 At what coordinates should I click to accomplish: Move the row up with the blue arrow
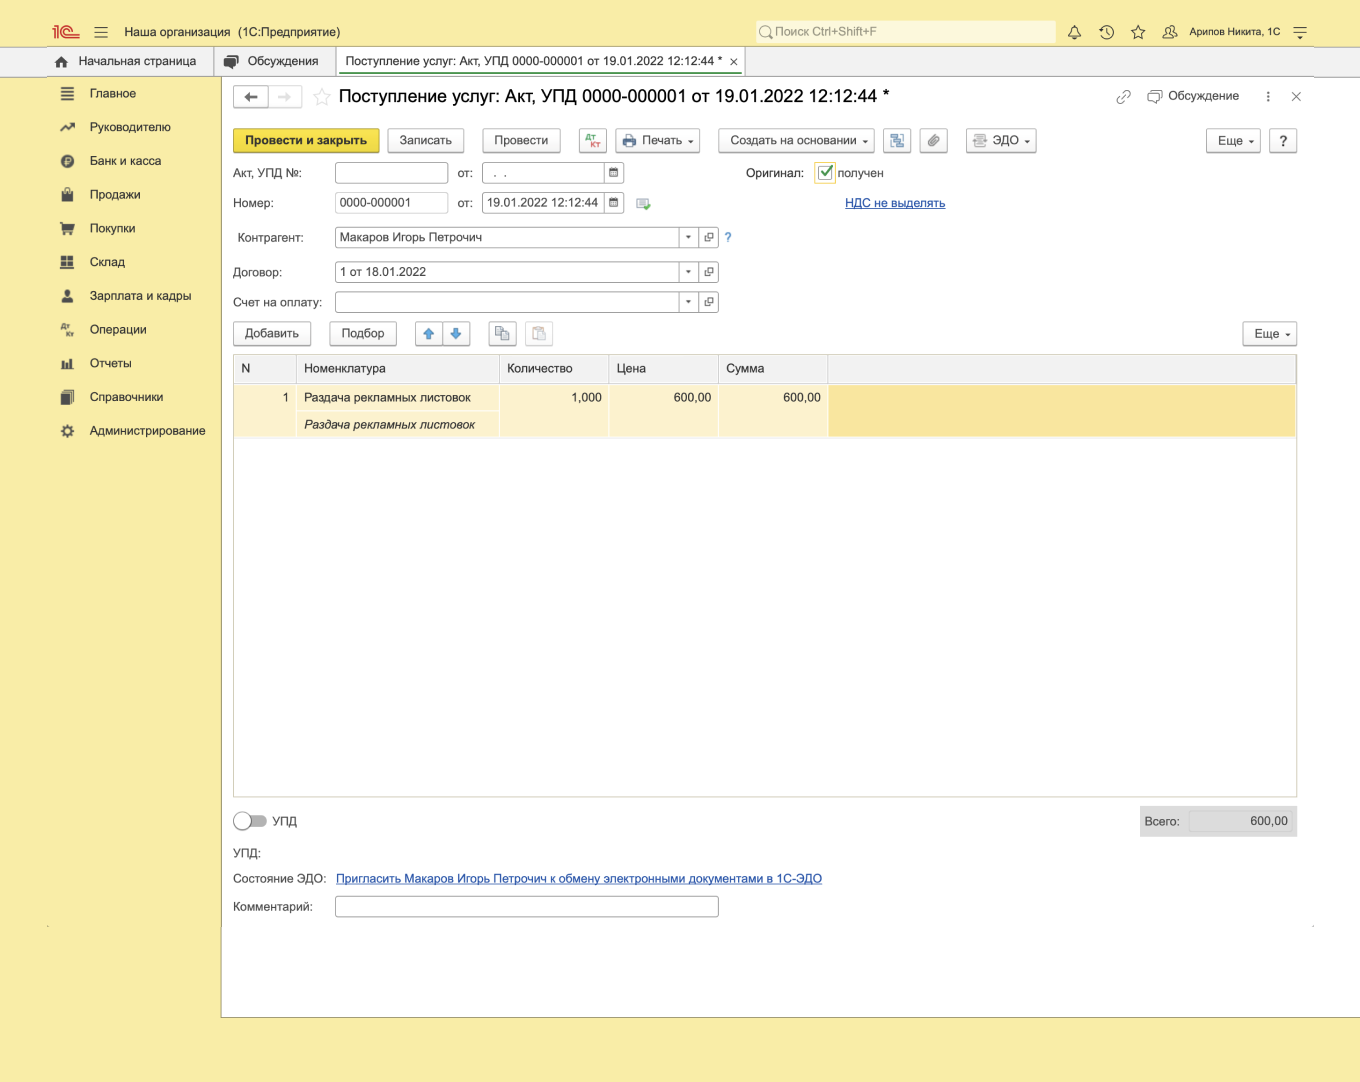coord(429,334)
